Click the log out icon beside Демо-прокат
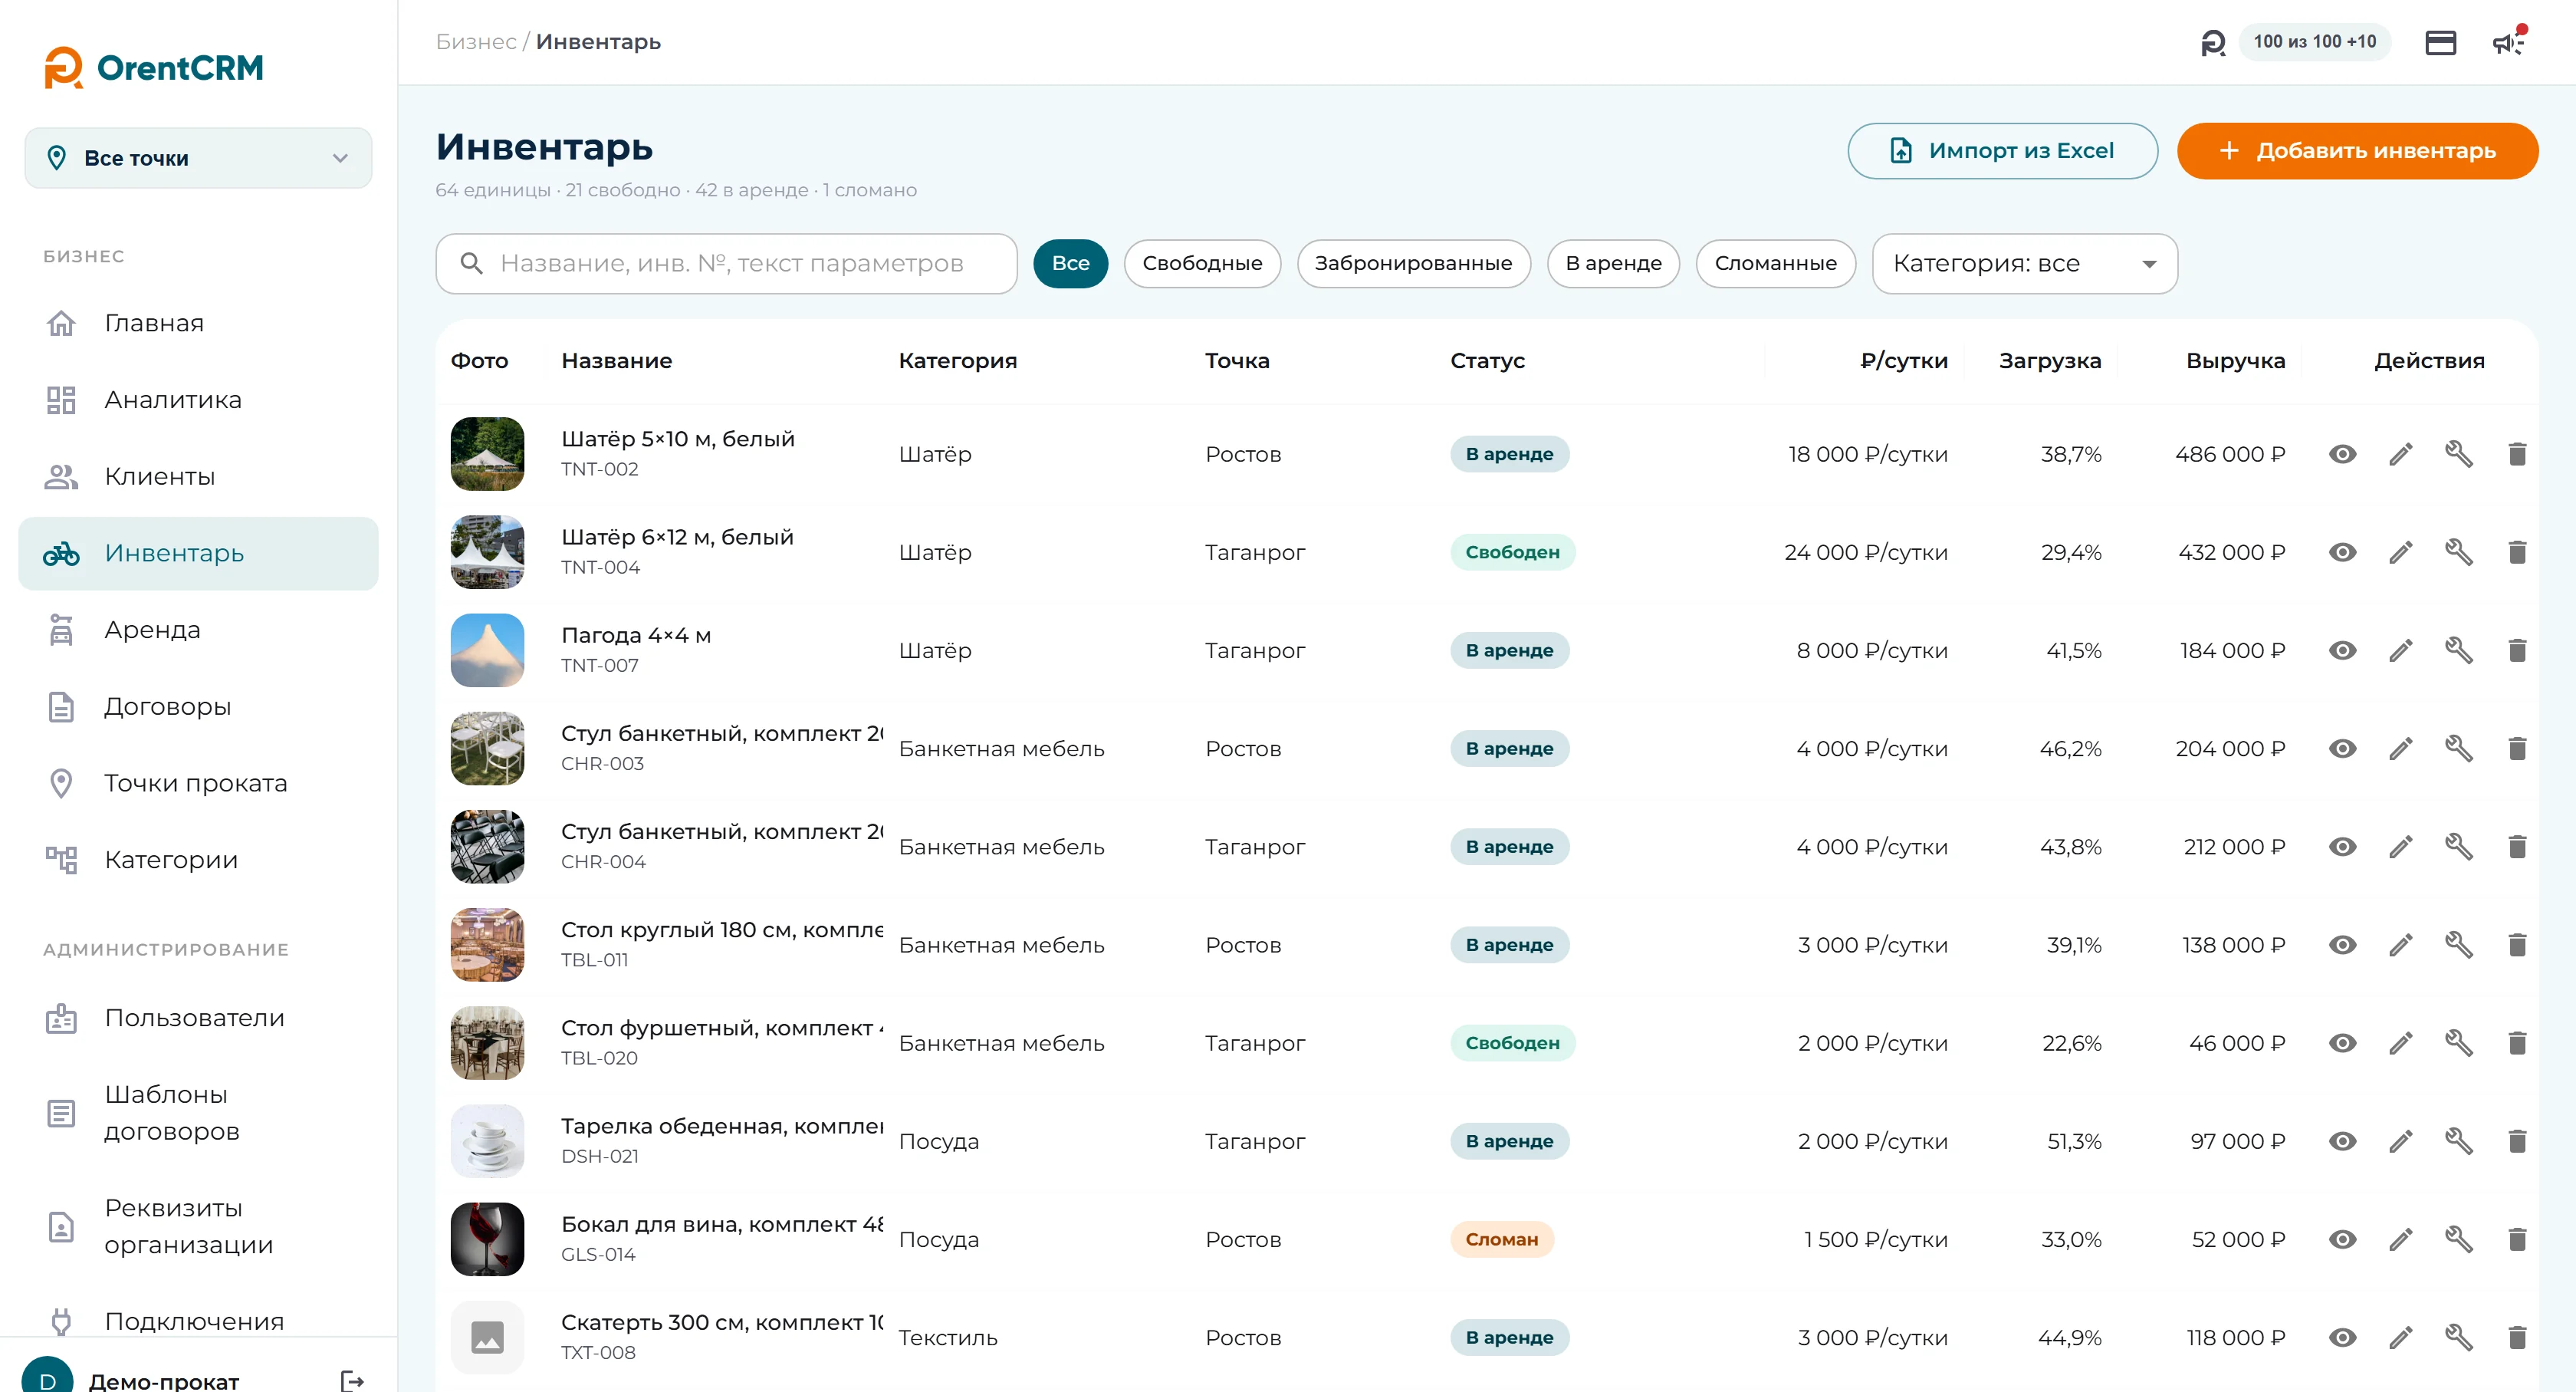The width and height of the screenshot is (2576, 1392). pyautogui.click(x=352, y=1380)
